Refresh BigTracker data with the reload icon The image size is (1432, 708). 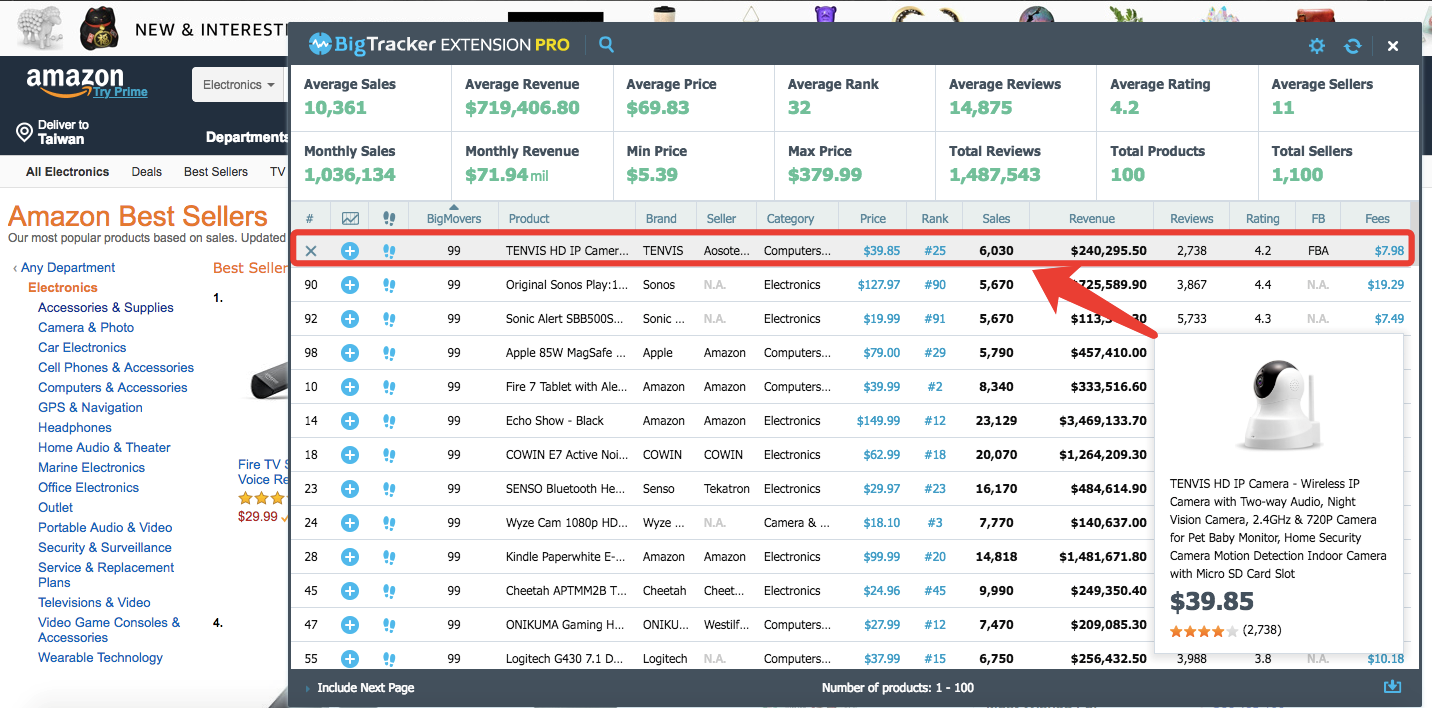click(1353, 46)
